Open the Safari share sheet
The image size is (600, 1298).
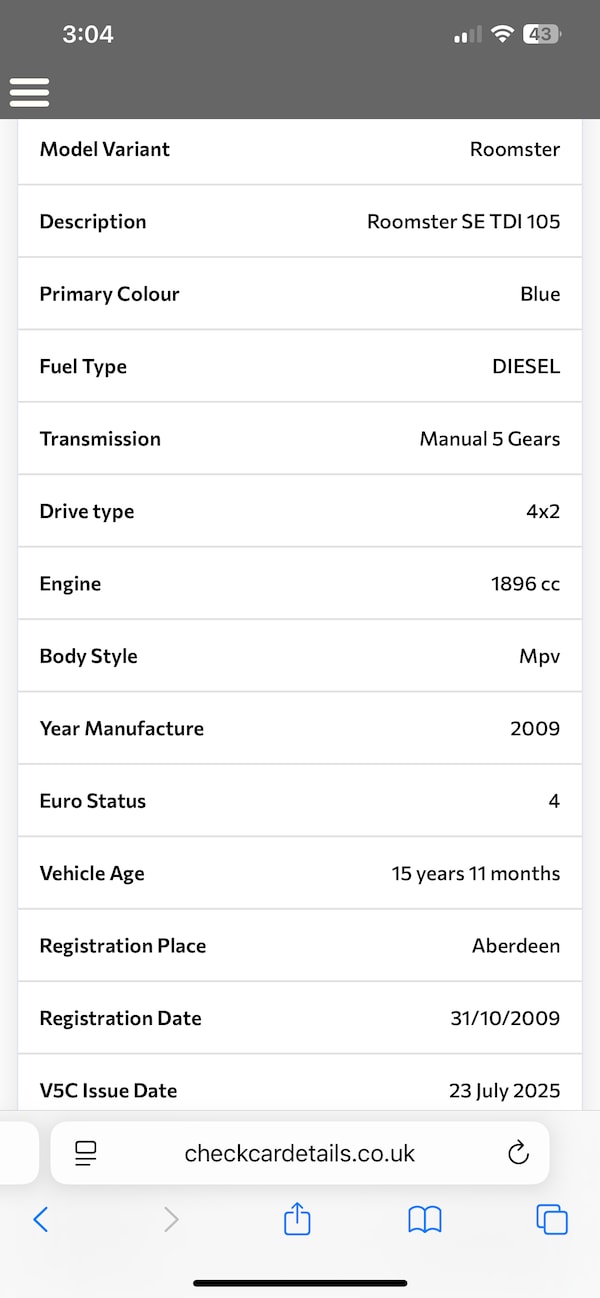pyautogui.click(x=298, y=1219)
